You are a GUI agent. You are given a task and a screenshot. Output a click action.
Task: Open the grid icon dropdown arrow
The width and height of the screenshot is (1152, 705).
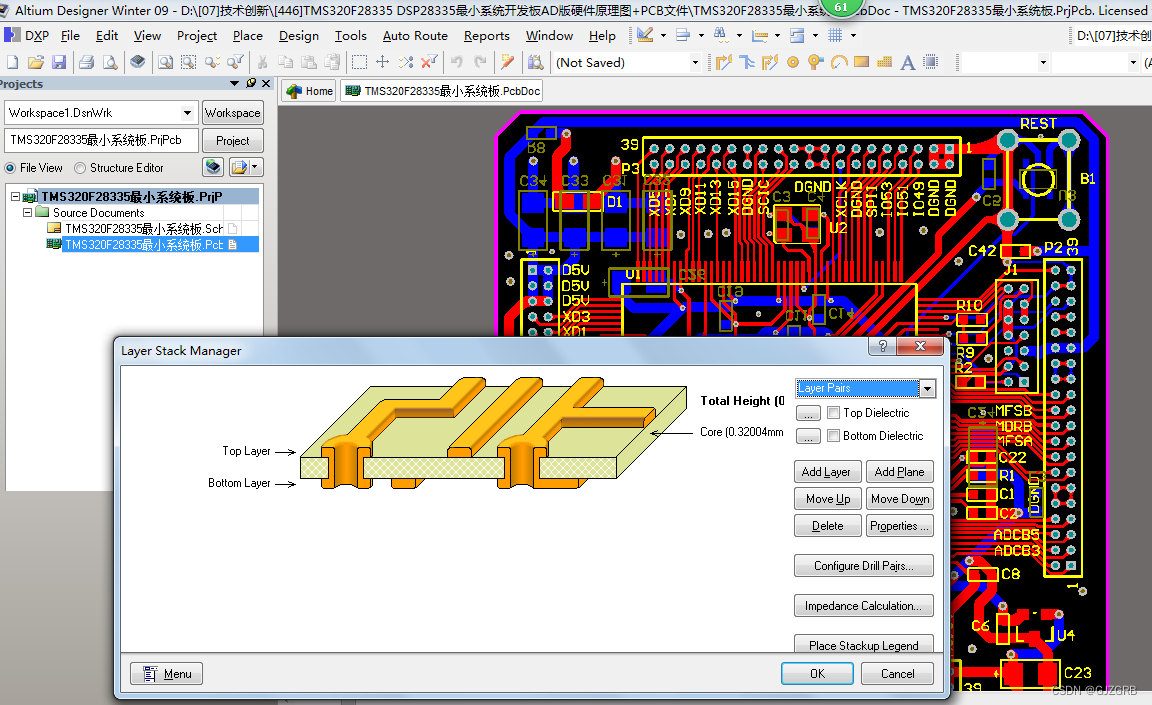[853, 35]
